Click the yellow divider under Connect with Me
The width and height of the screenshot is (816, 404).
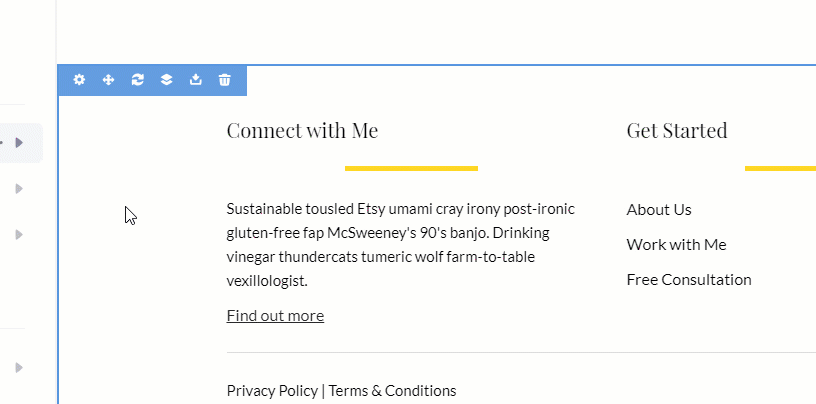point(411,168)
